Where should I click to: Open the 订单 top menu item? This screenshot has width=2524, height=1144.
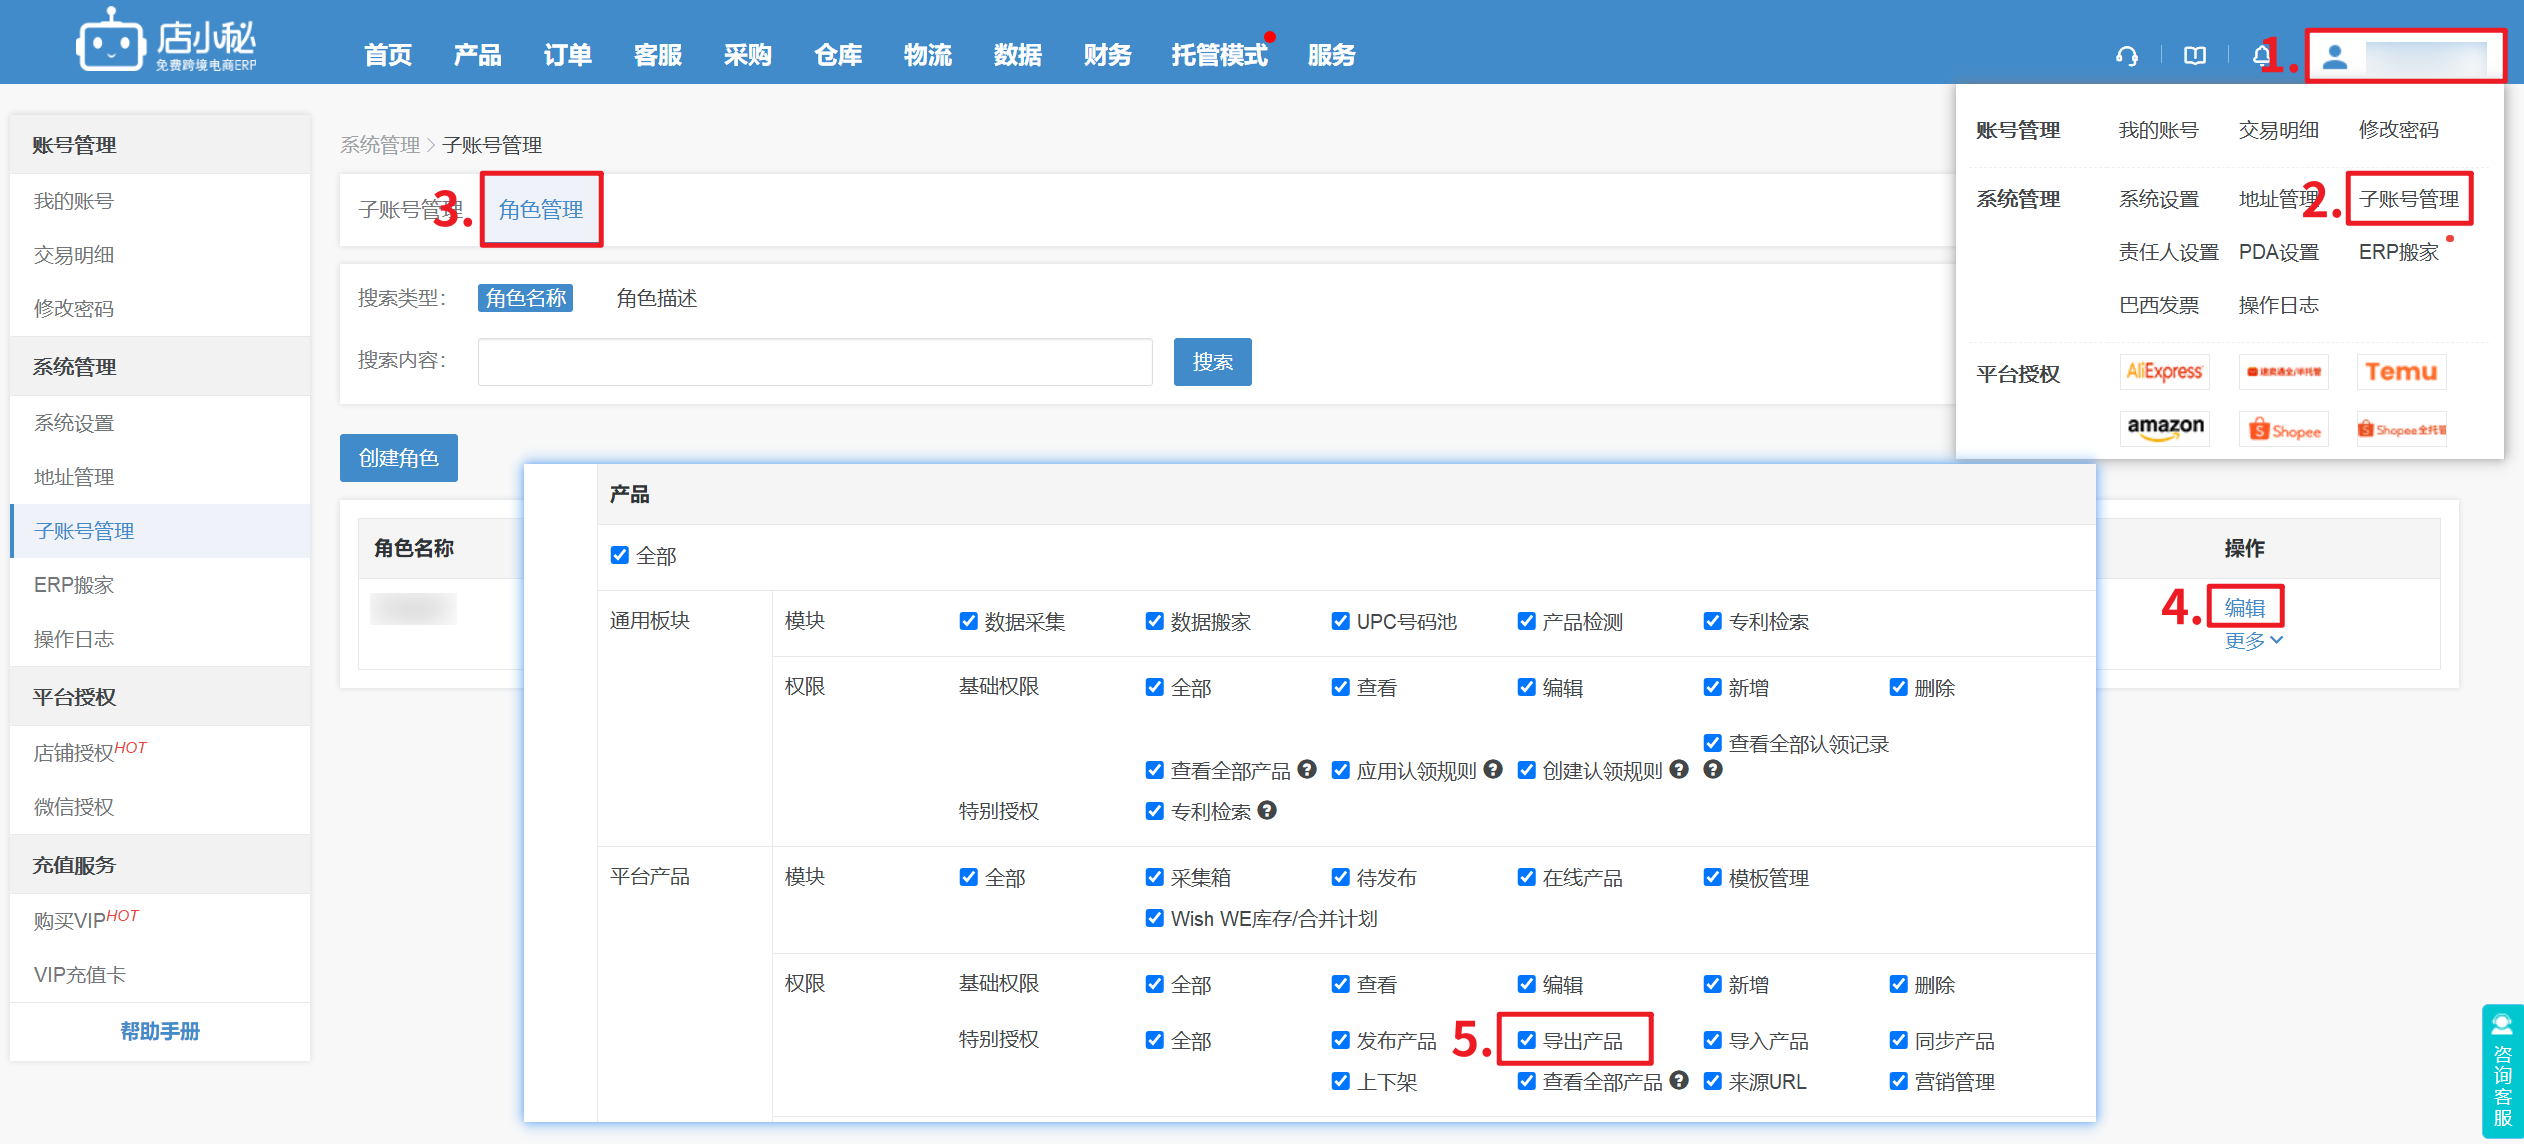[x=567, y=55]
